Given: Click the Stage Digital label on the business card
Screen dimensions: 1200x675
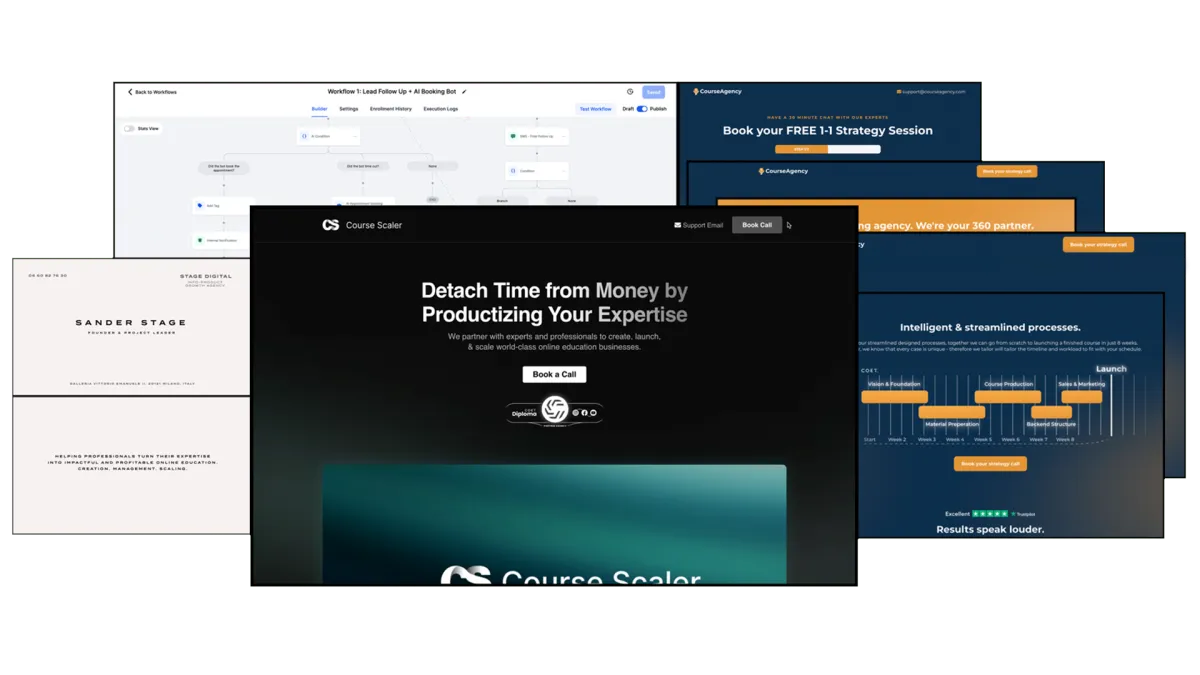Looking at the screenshot, I should 206,276.
